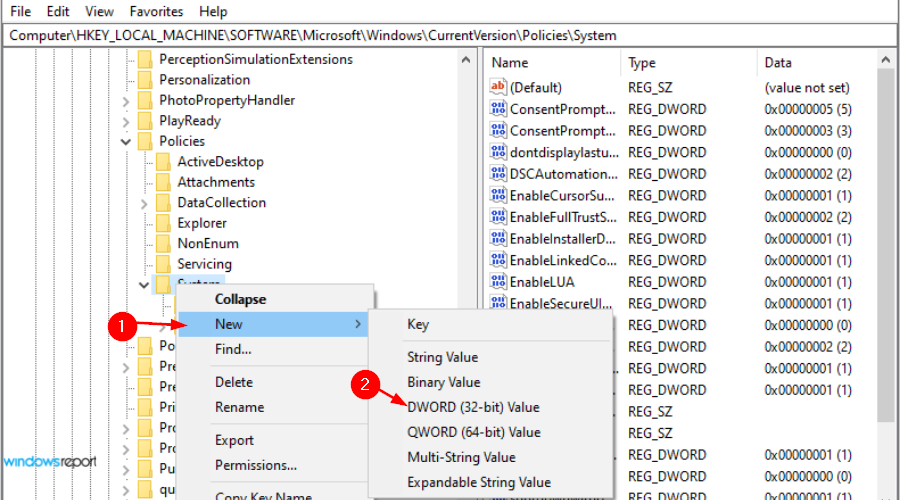The height and width of the screenshot is (500, 900).
Task: Select the Policies folder icon
Action: [145, 141]
